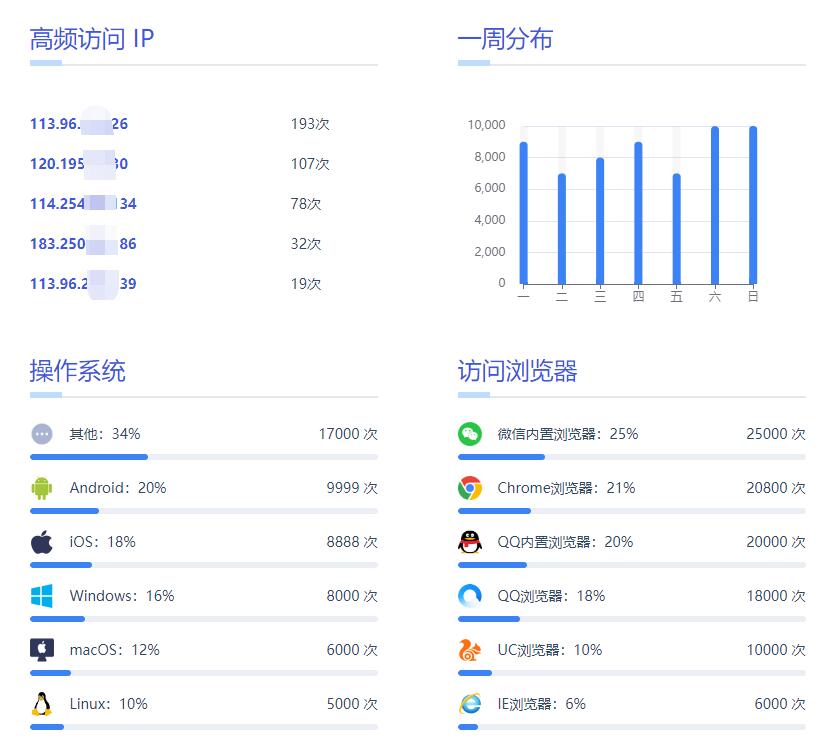This screenshot has height=743, width=828.
Task: Click the macOS system icon
Action: (x=40, y=650)
